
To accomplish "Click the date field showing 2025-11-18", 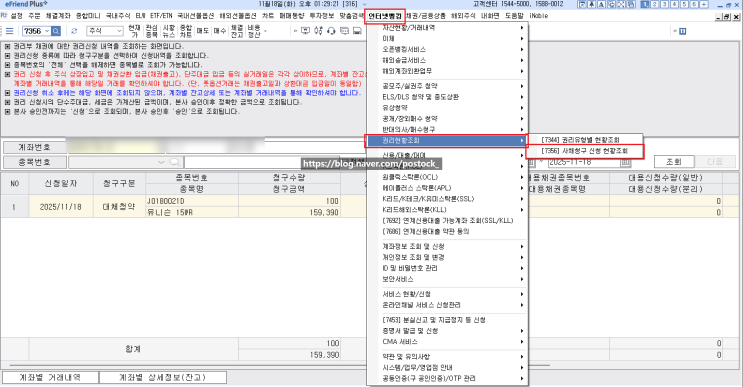I will pyautogui.click(x=584, y=162).
